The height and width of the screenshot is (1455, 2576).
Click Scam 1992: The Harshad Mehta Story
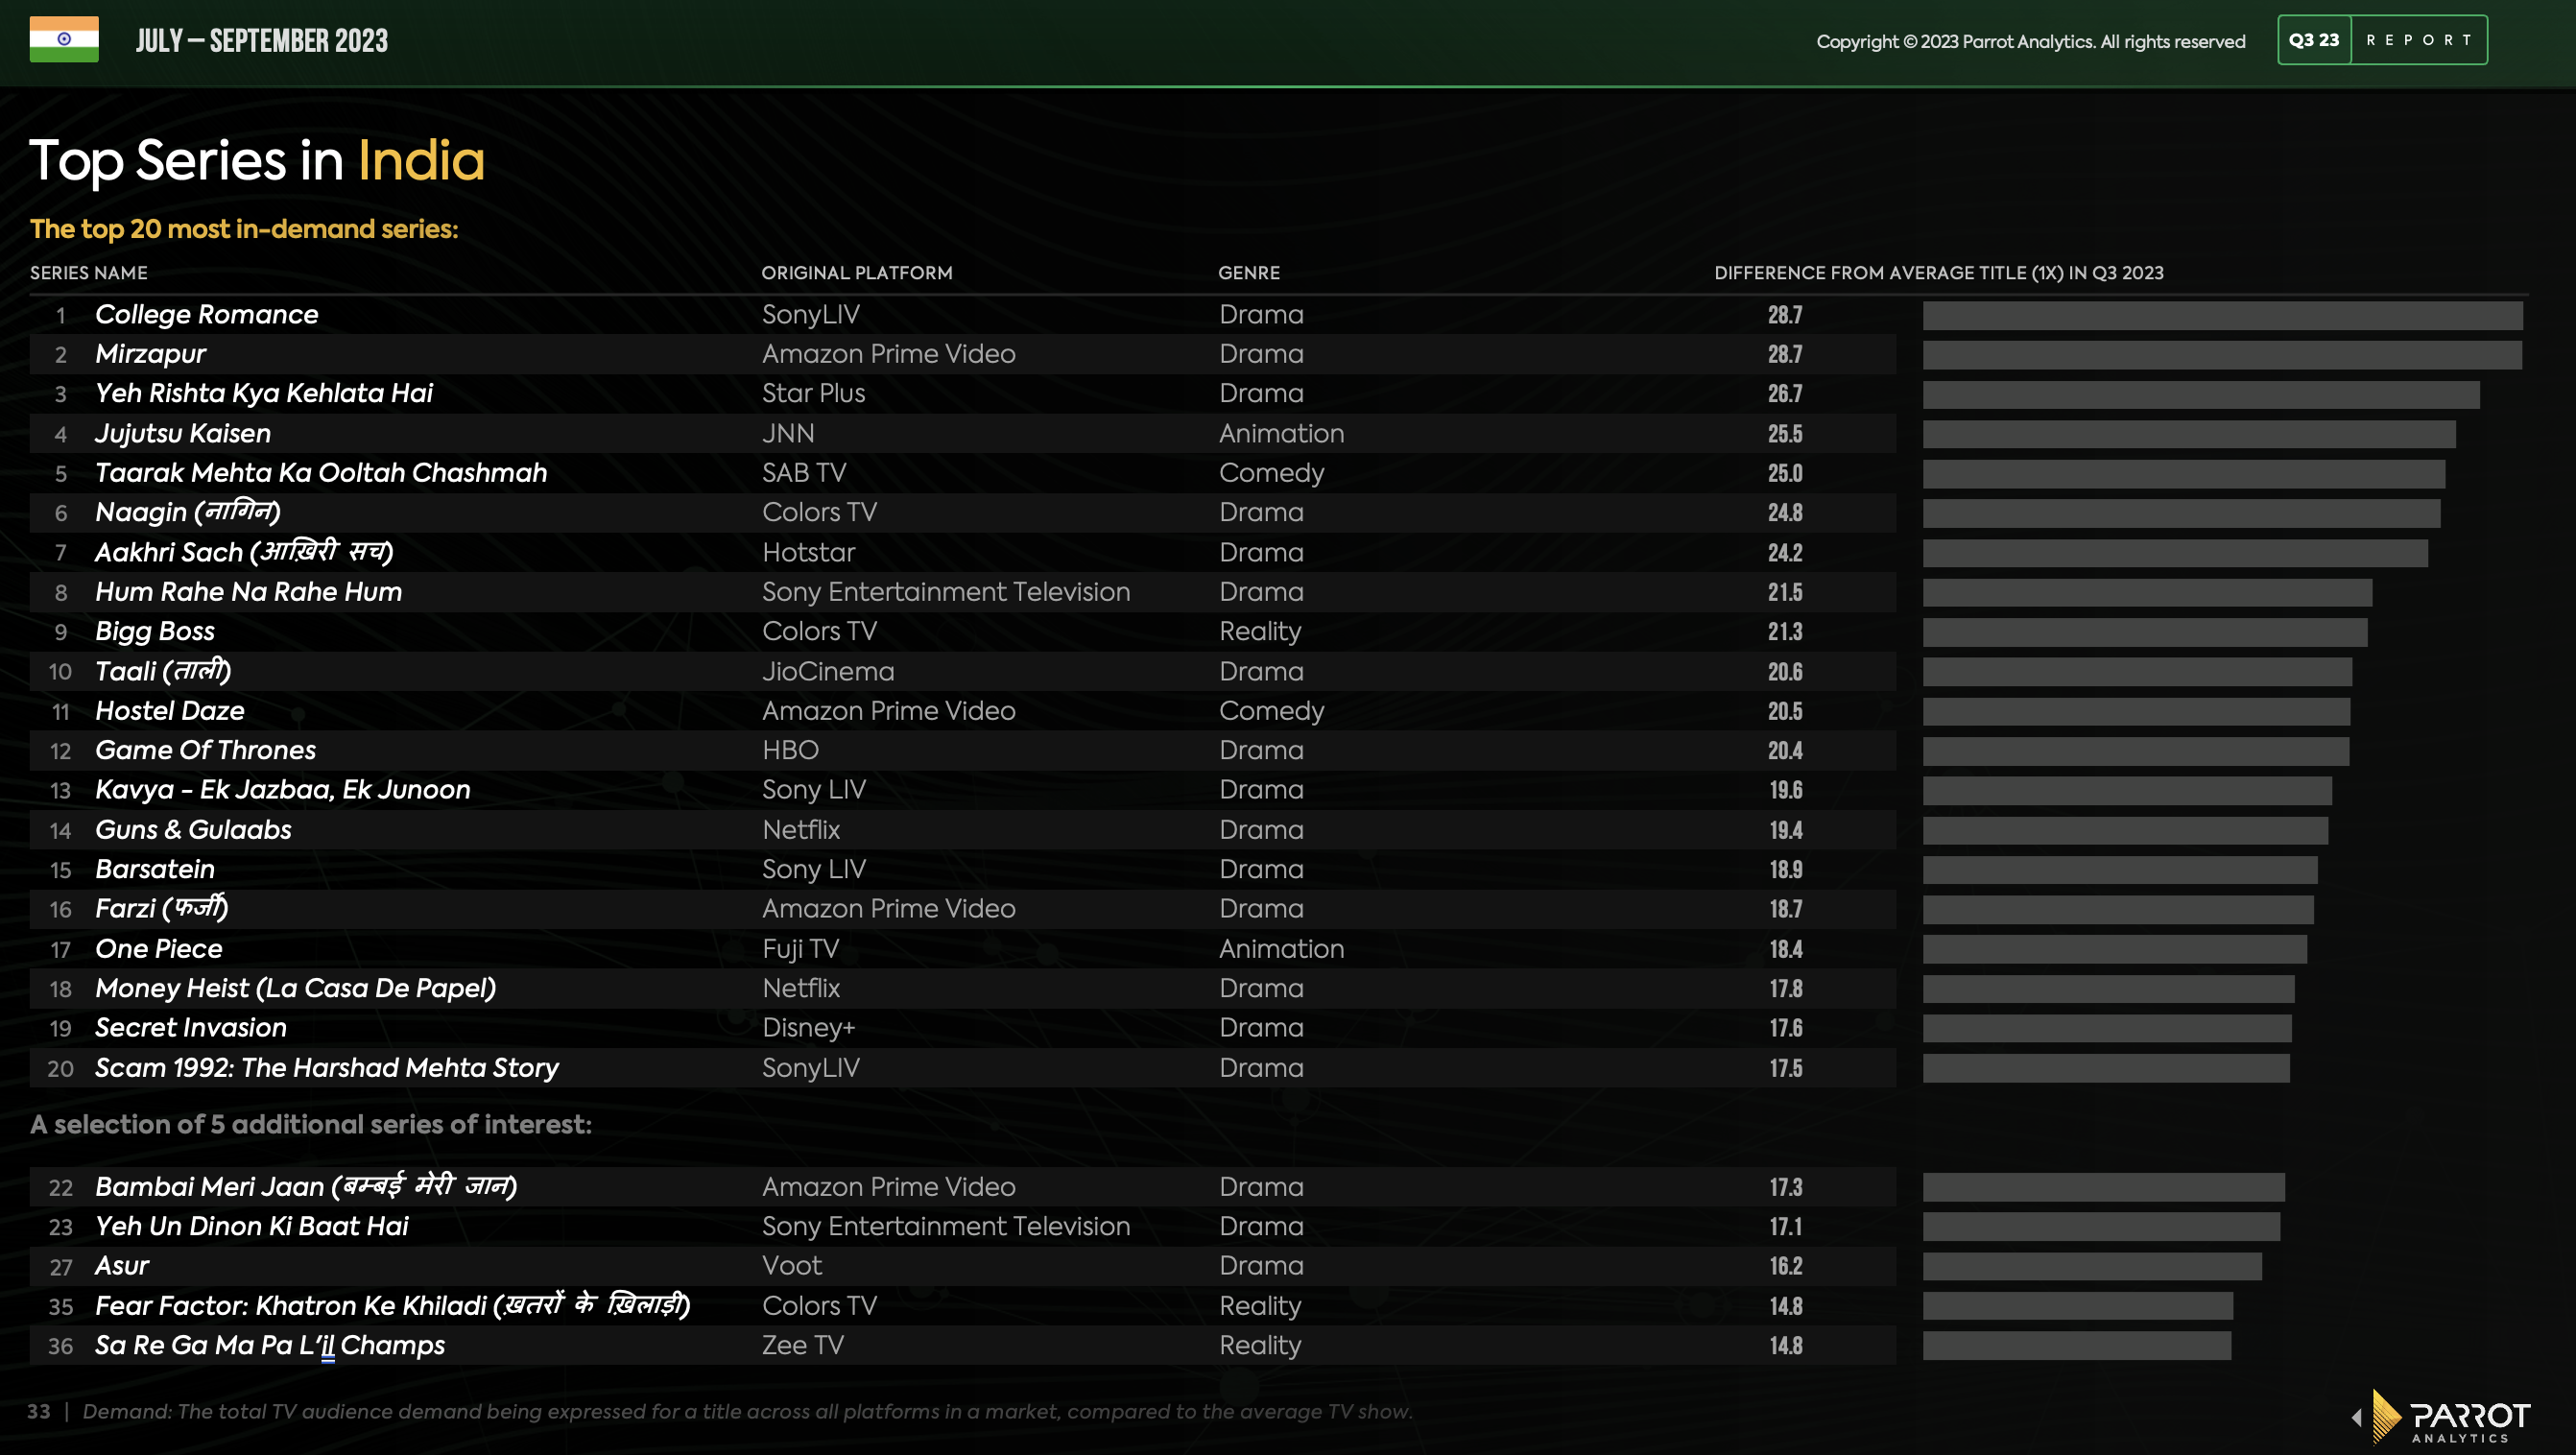pos(327,1067)
